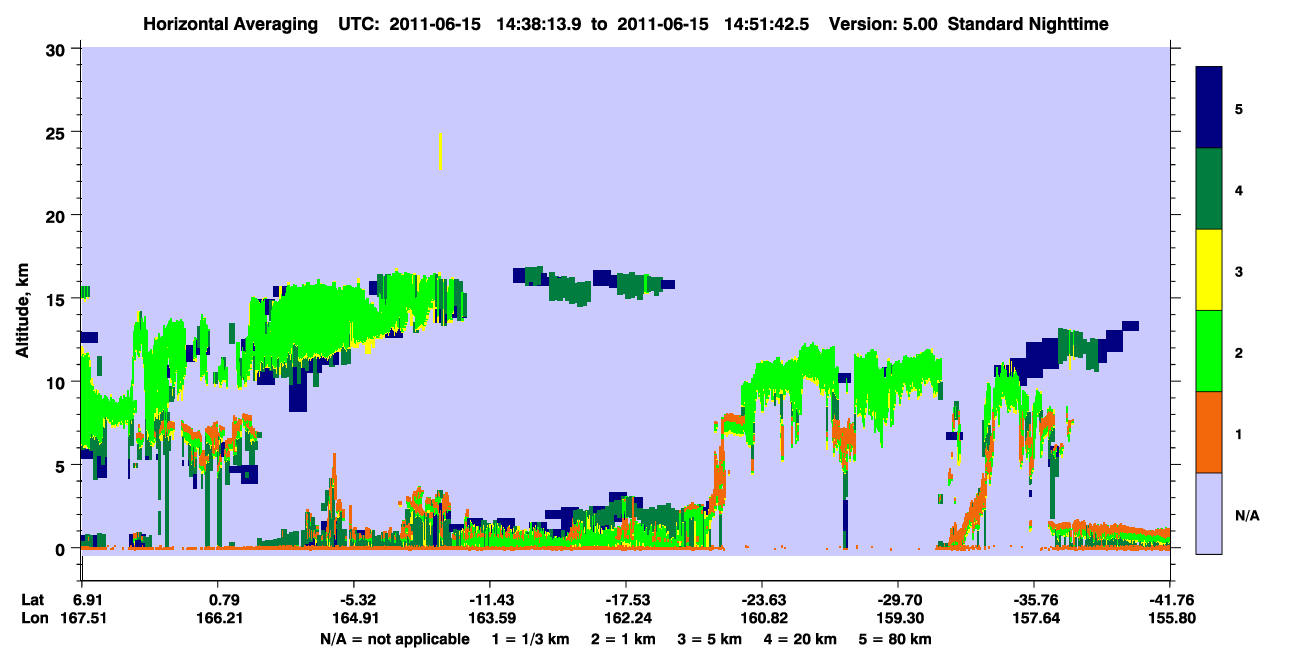Click the longitude value 163.59
Screen dimensions: 1300x667
(x=490, y=619)
